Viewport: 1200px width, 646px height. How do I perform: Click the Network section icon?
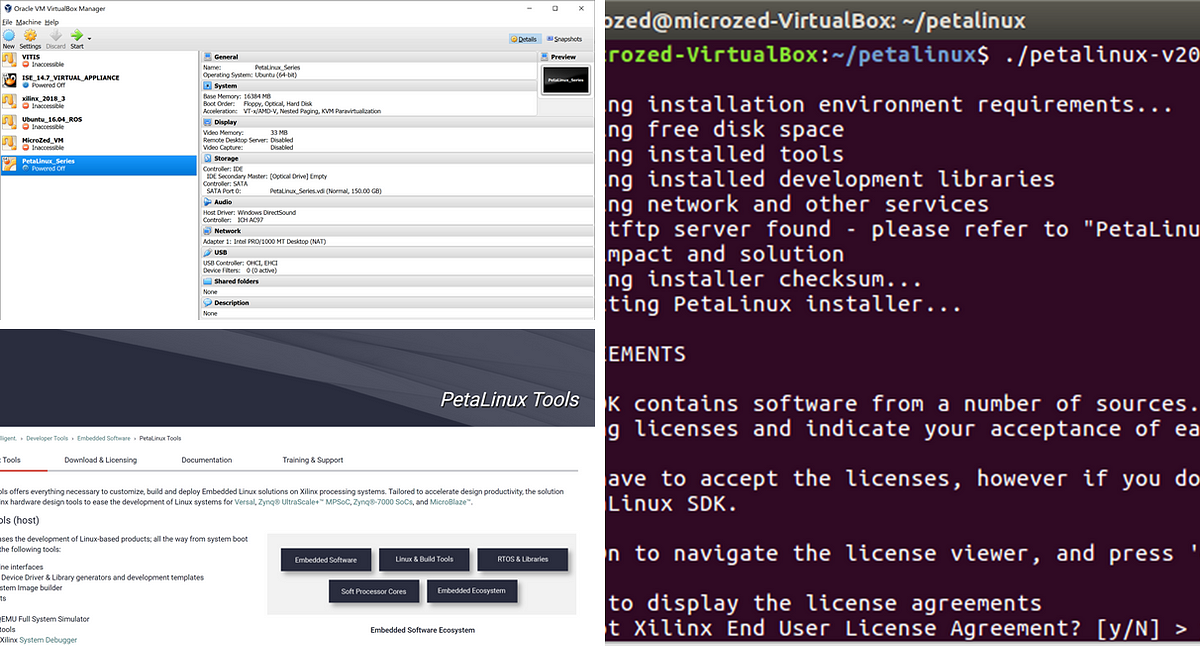pos(207,230)
